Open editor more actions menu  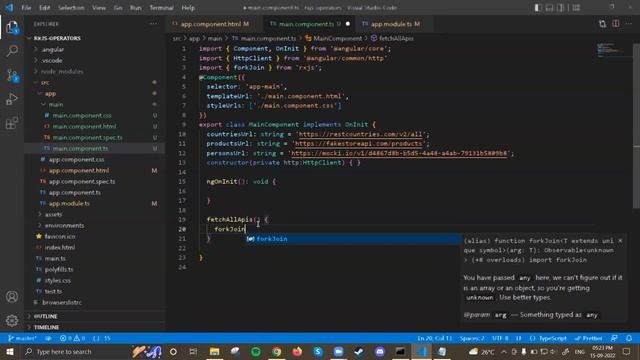coord(629,24)
